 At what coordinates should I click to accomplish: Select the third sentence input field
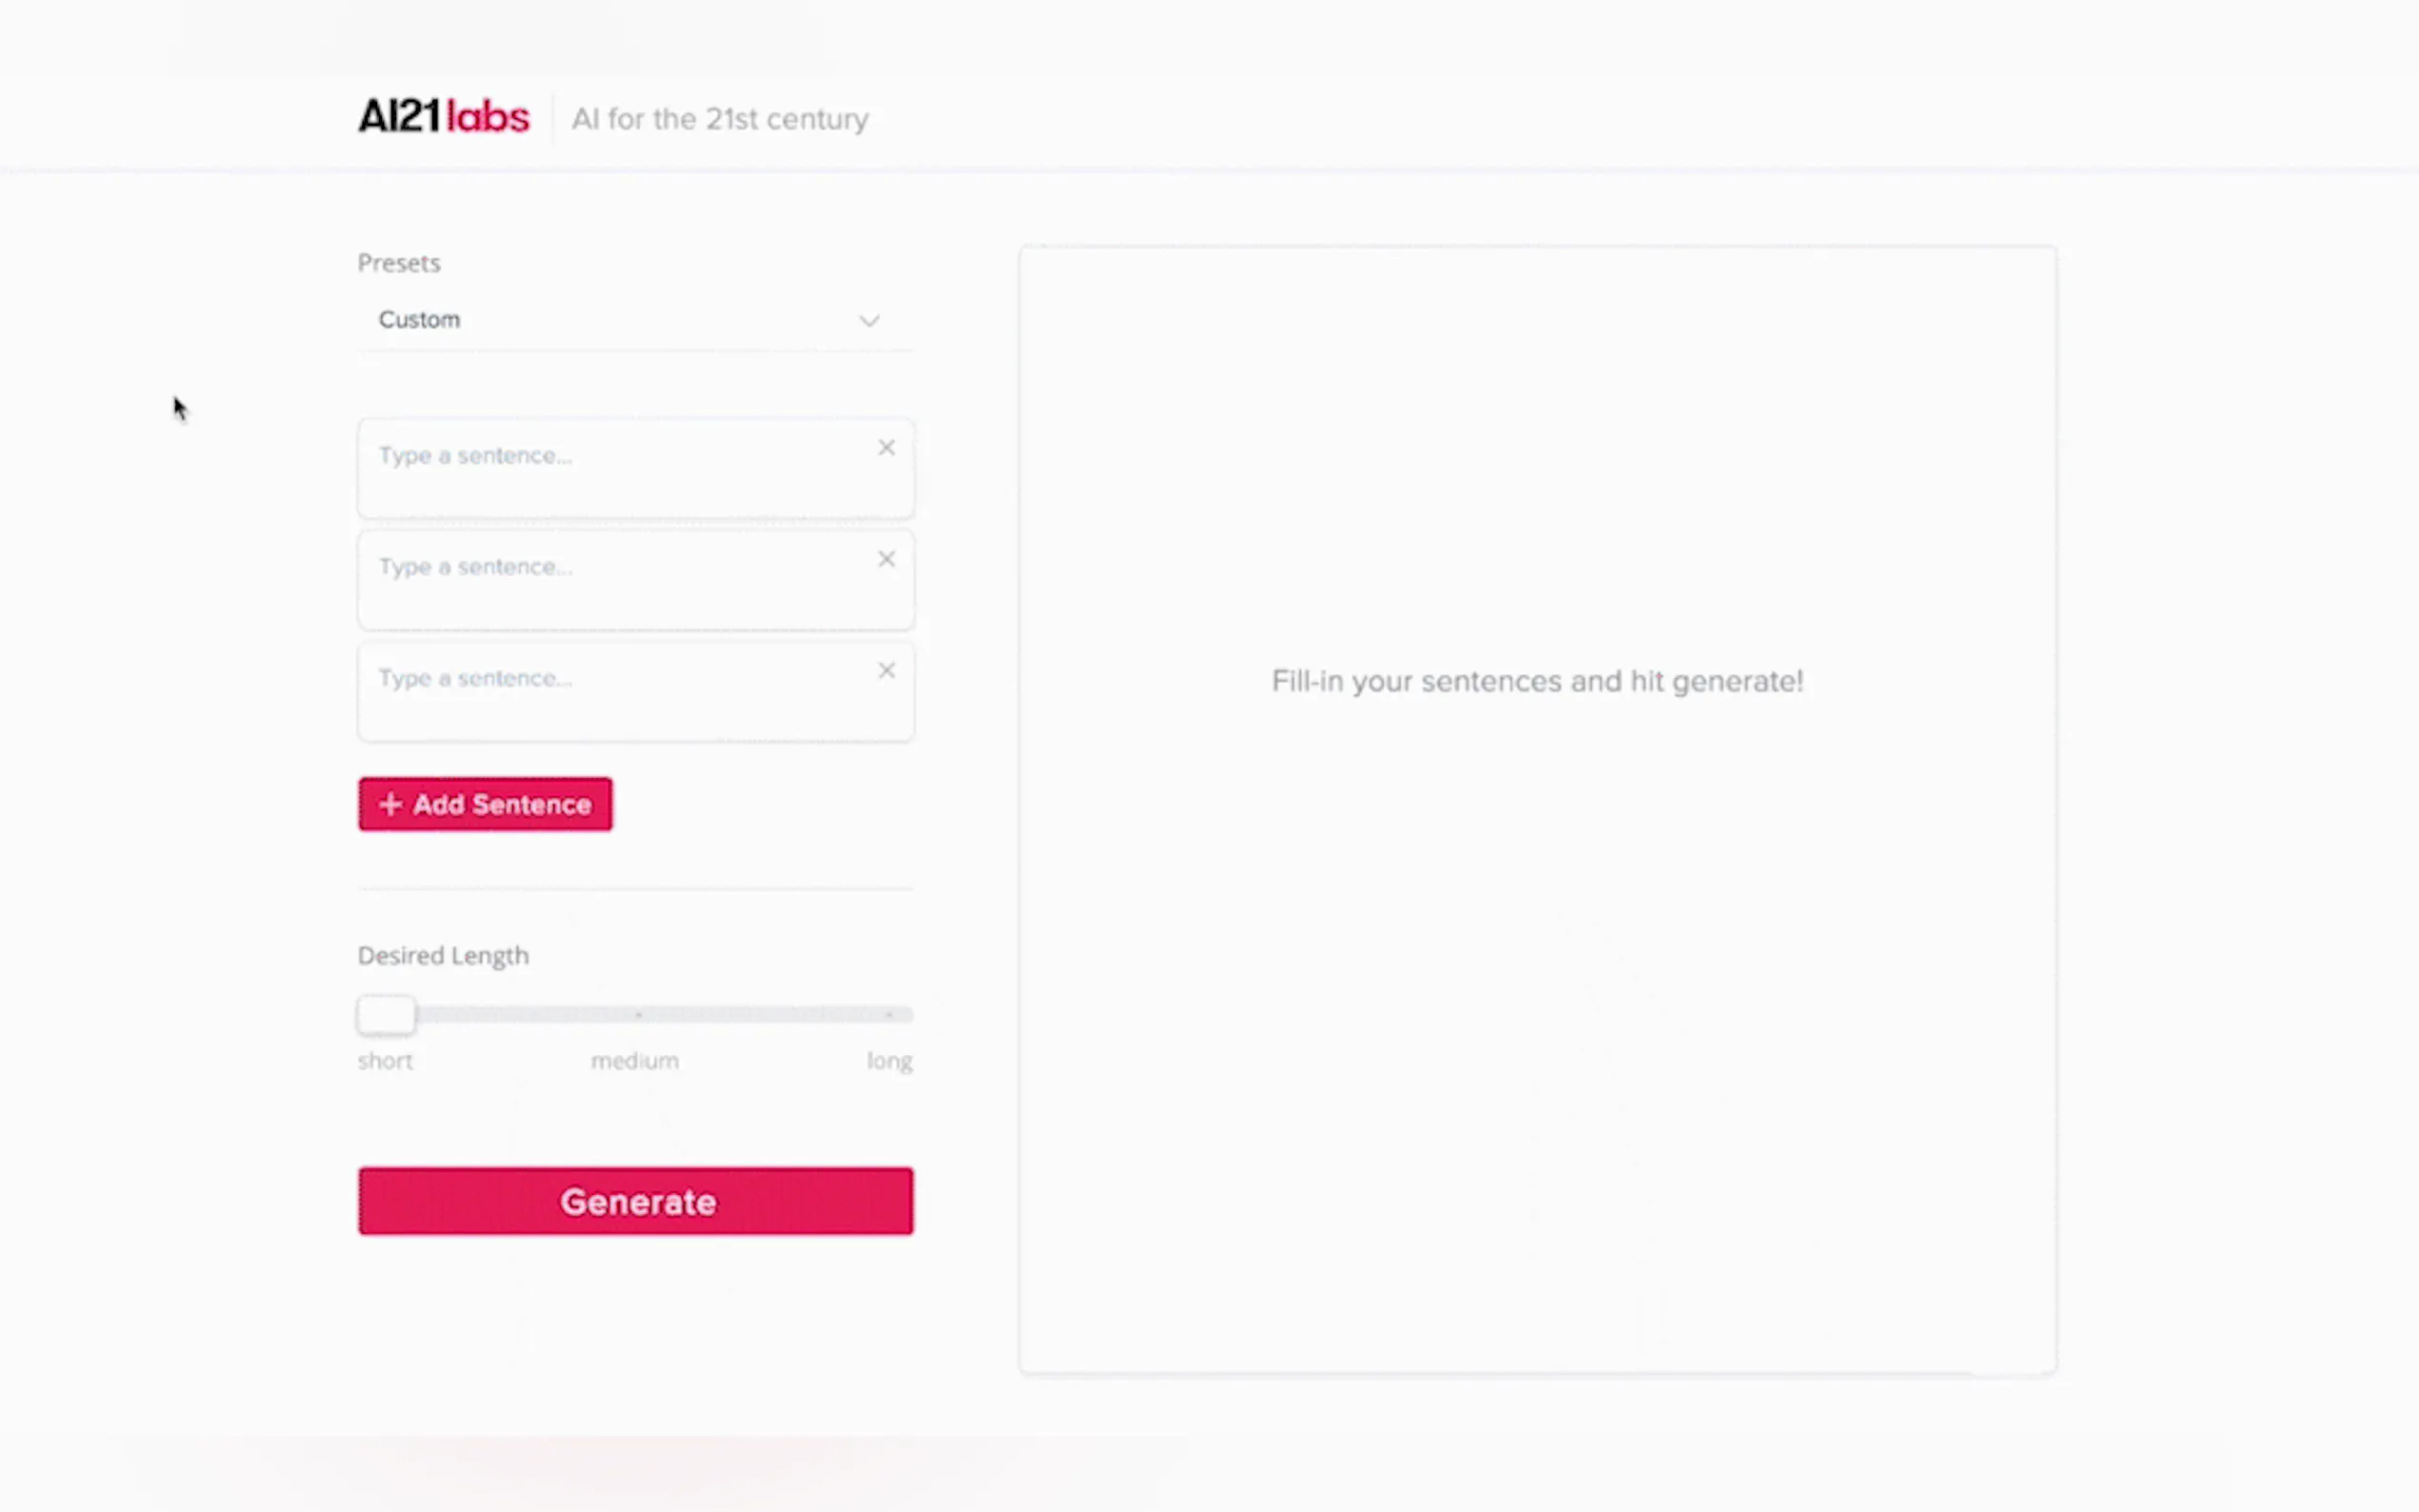(610, 691)
